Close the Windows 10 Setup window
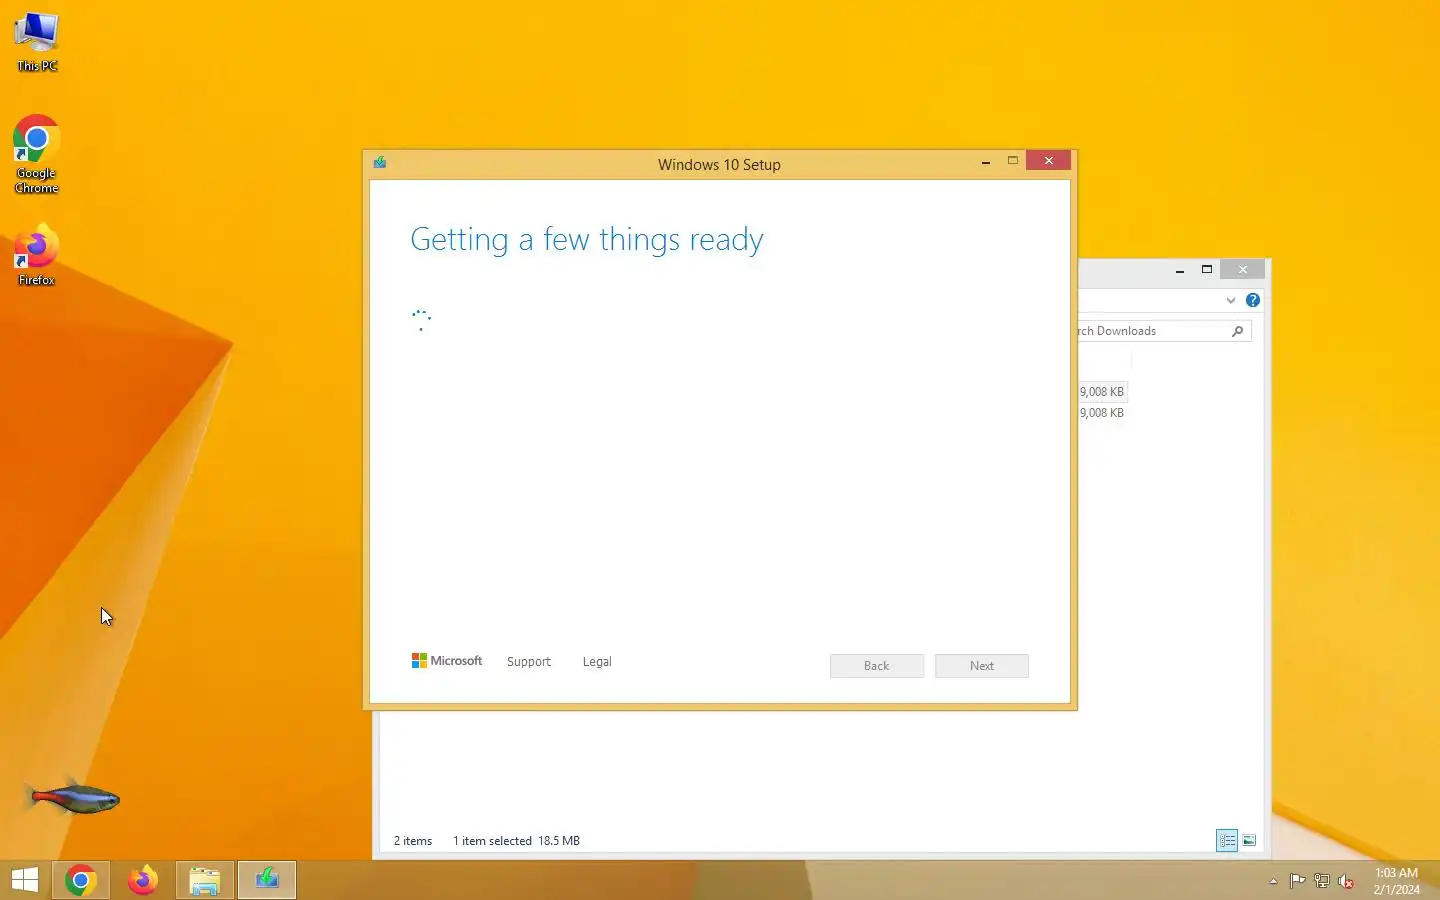 click(x=1048, y=161)
